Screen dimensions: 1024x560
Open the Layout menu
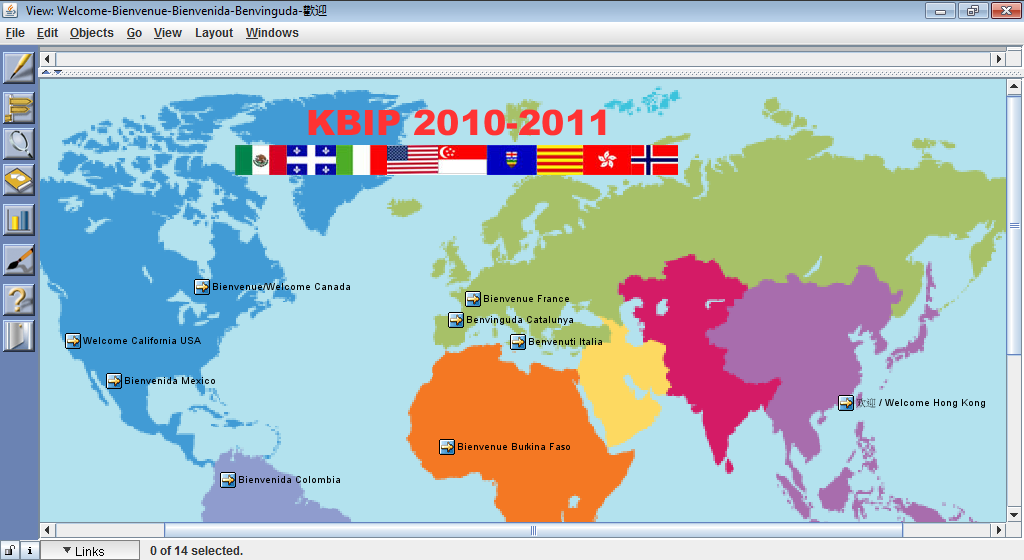coord(214,33)
